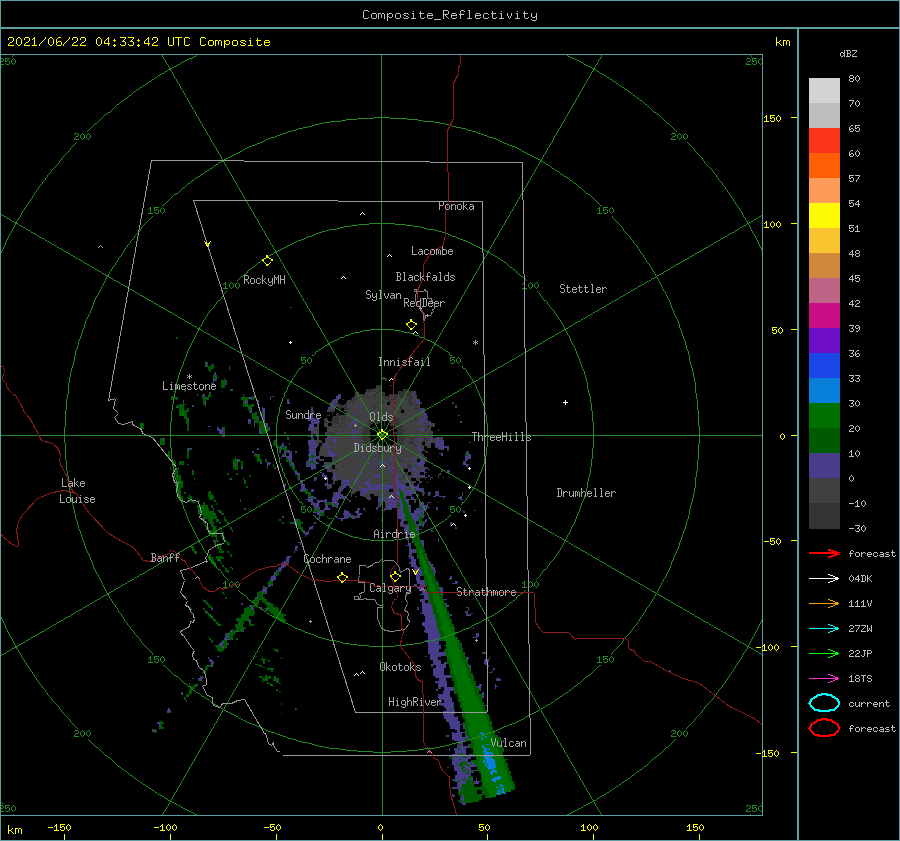This screenshot has width=900, height=841.
Task: Click the yellow diamond marker beside RockyMH
Action: tap(267, 261)
